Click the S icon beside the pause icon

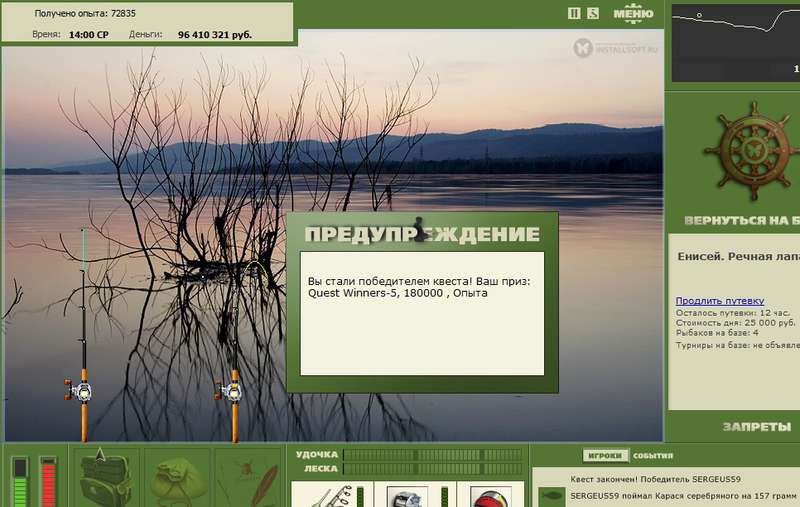click(593, 14)
